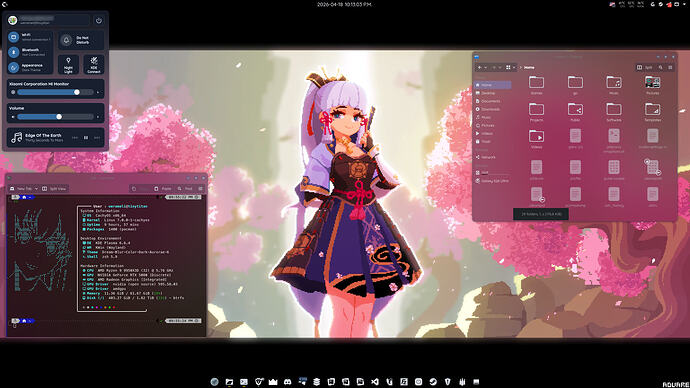
Task: Go forward in the file manager
Action: (494, 67)
